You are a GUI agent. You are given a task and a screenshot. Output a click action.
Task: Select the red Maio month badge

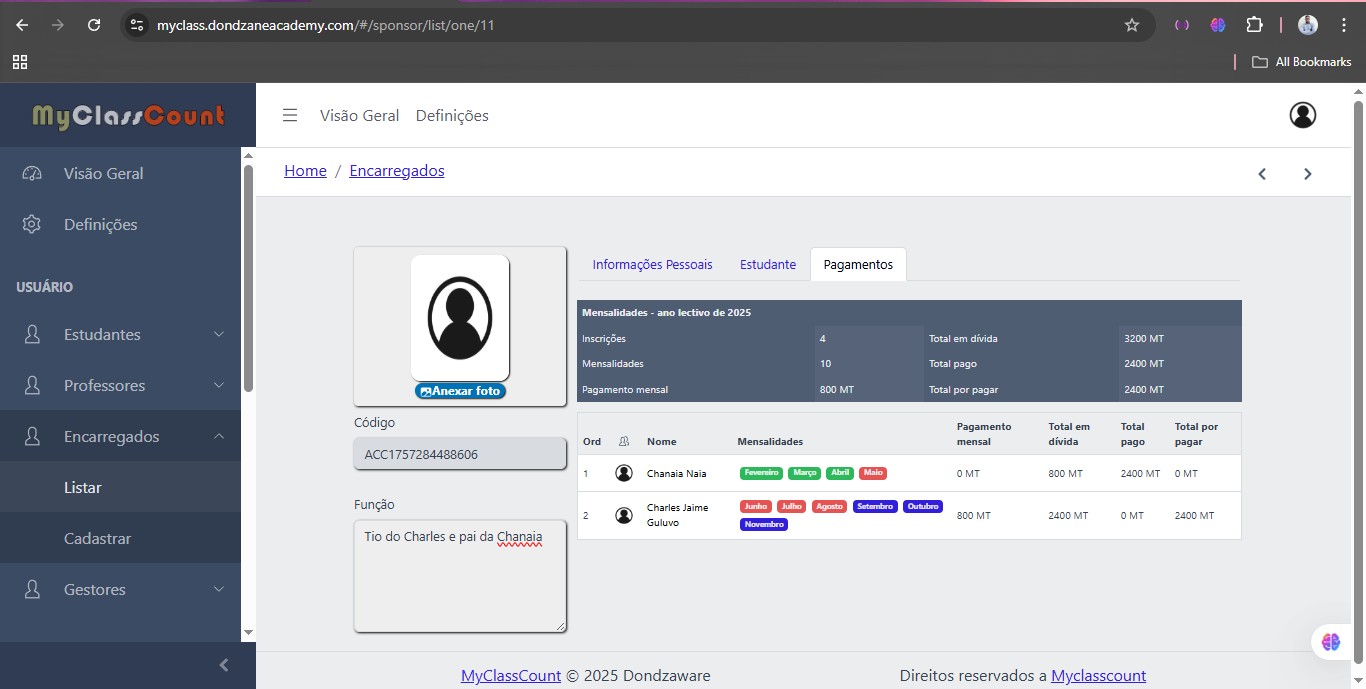[872, 473]
